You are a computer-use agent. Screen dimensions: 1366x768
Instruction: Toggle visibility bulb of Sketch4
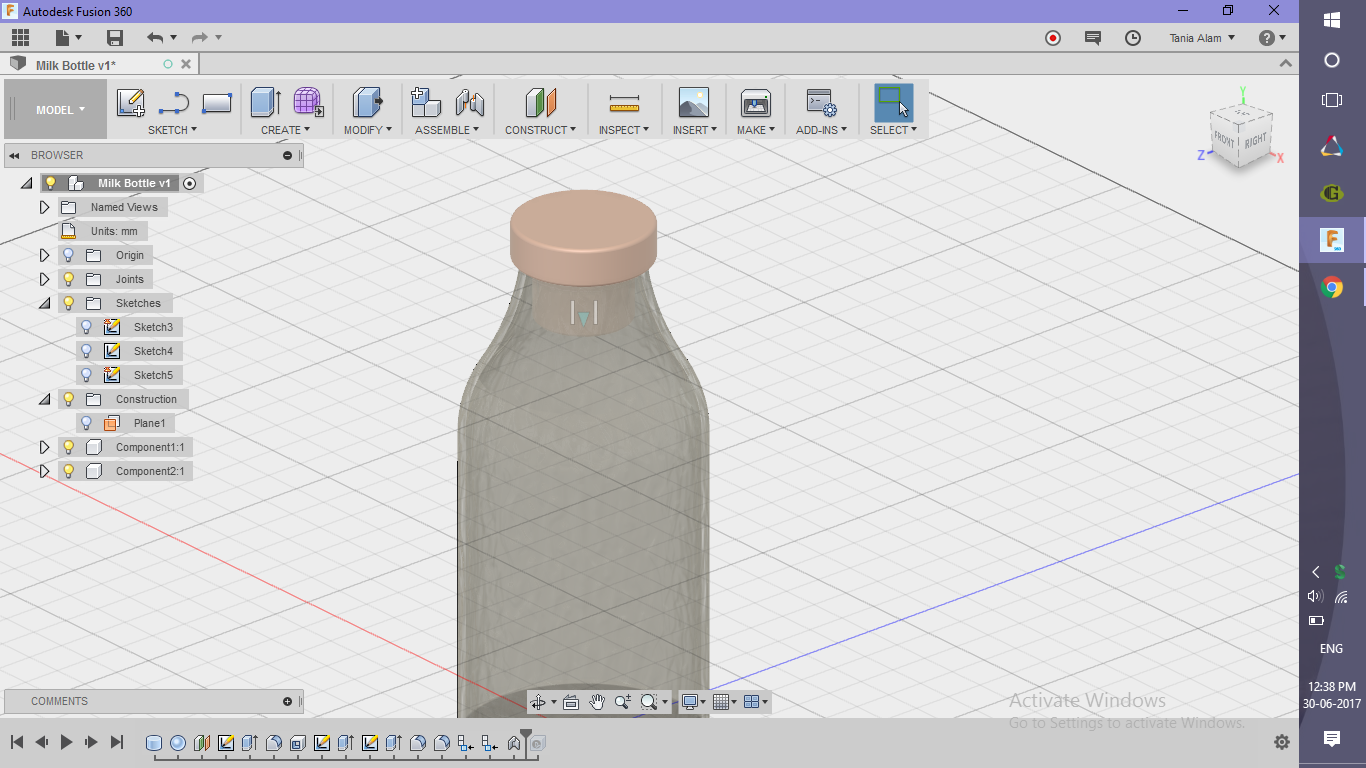[87, 351]
